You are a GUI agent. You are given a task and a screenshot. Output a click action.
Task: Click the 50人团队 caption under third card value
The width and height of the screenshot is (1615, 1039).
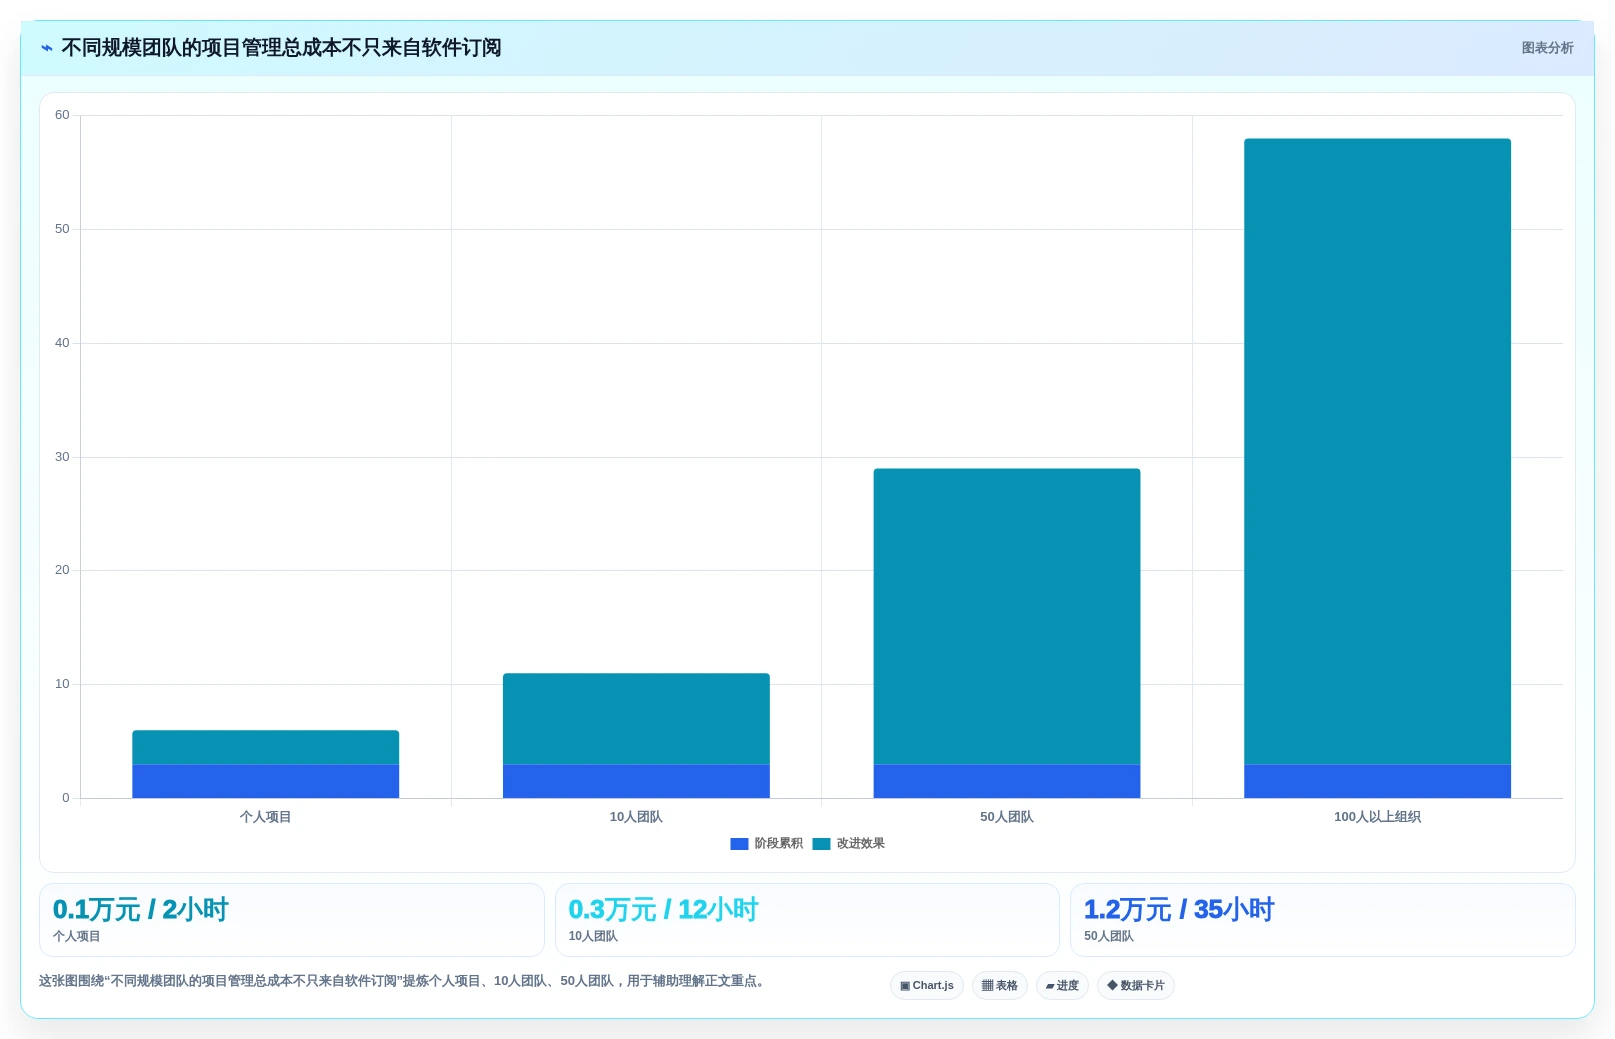1109,936
